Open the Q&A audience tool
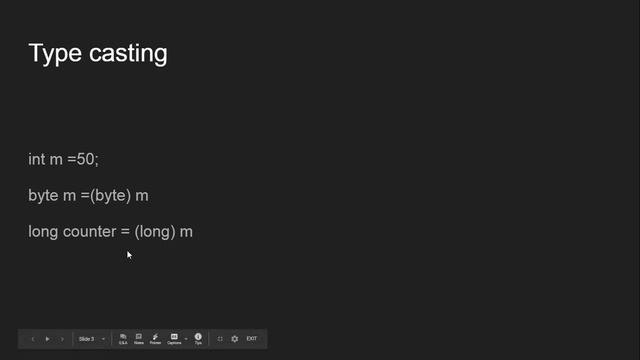The image size is (640, 360). pyautogui.click(x=123, y=339)
